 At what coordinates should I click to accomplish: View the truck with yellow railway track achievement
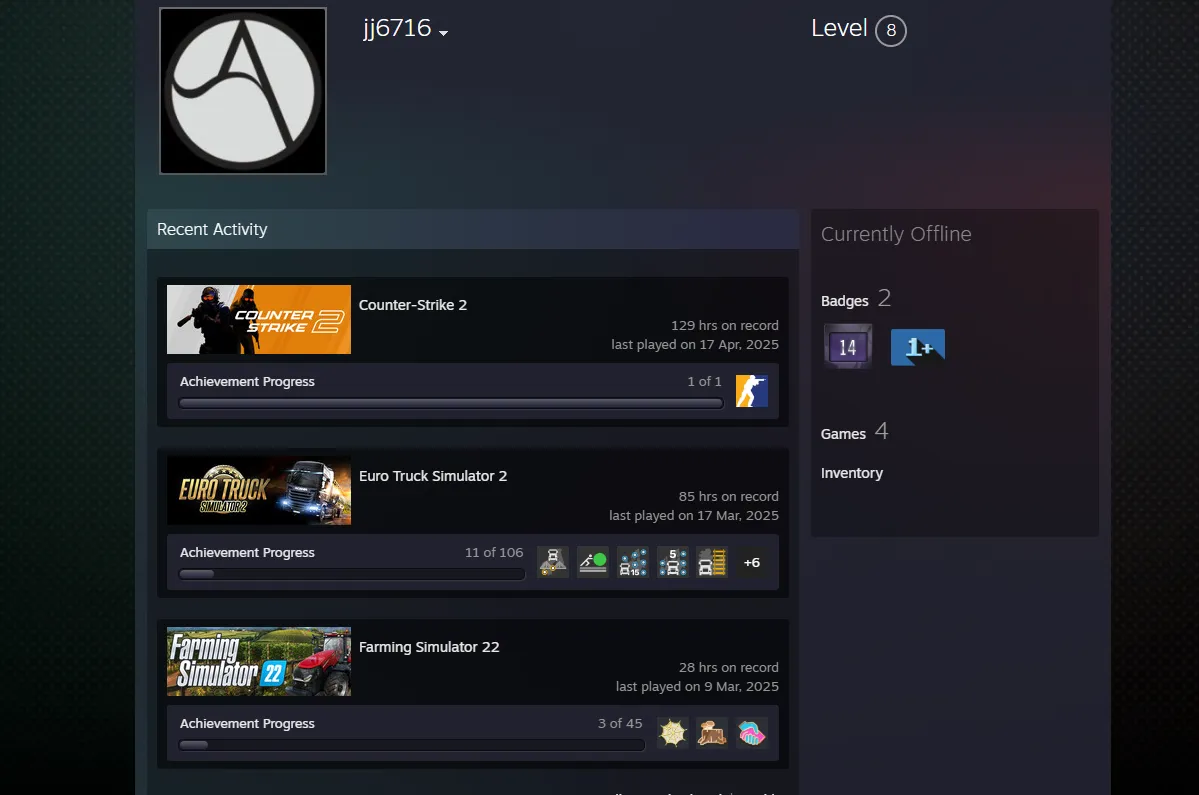click(712, 562)
